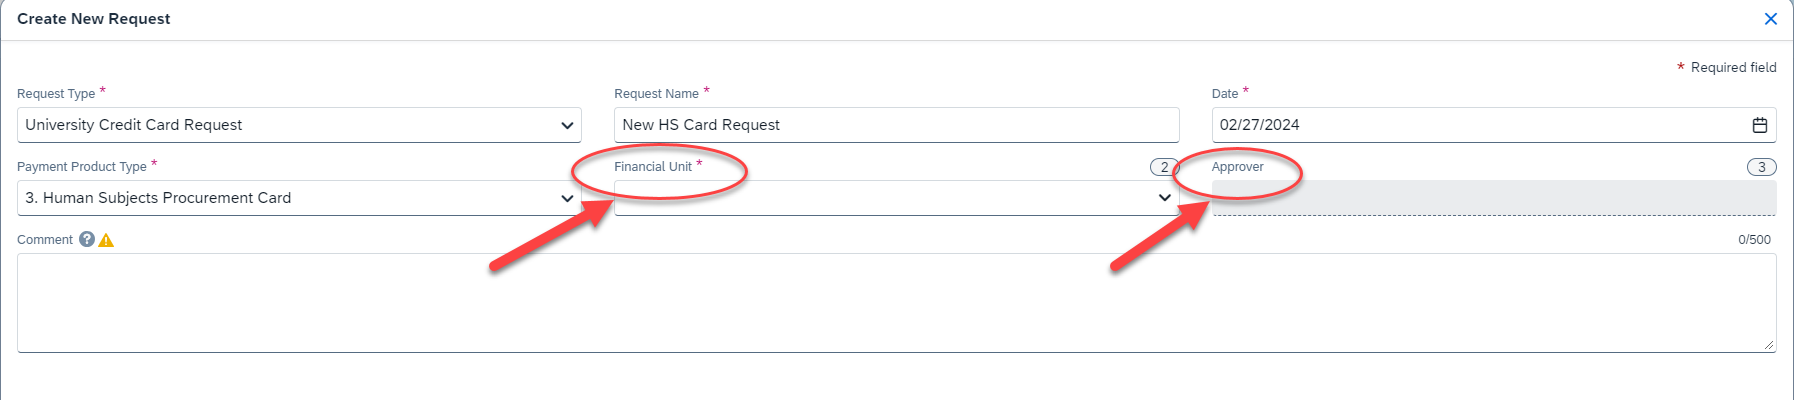
Task: Click inside the Comment text area
Action: (896, 303)
